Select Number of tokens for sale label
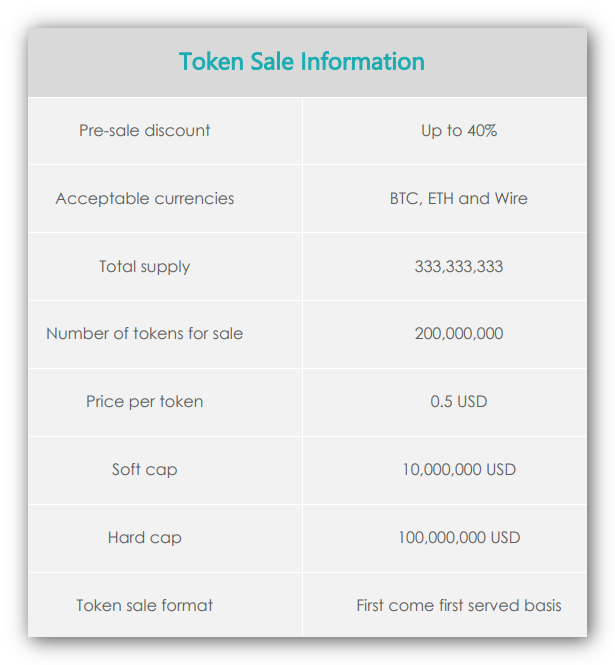This screenshot has width=615, height=665. pyautogui.click(x=144, y=333)
